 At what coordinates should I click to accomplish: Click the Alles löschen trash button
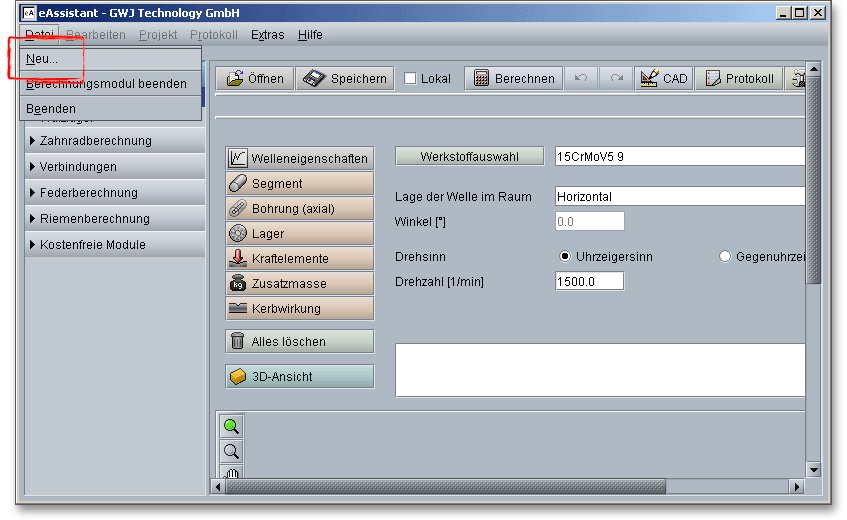tap(300, 342)
